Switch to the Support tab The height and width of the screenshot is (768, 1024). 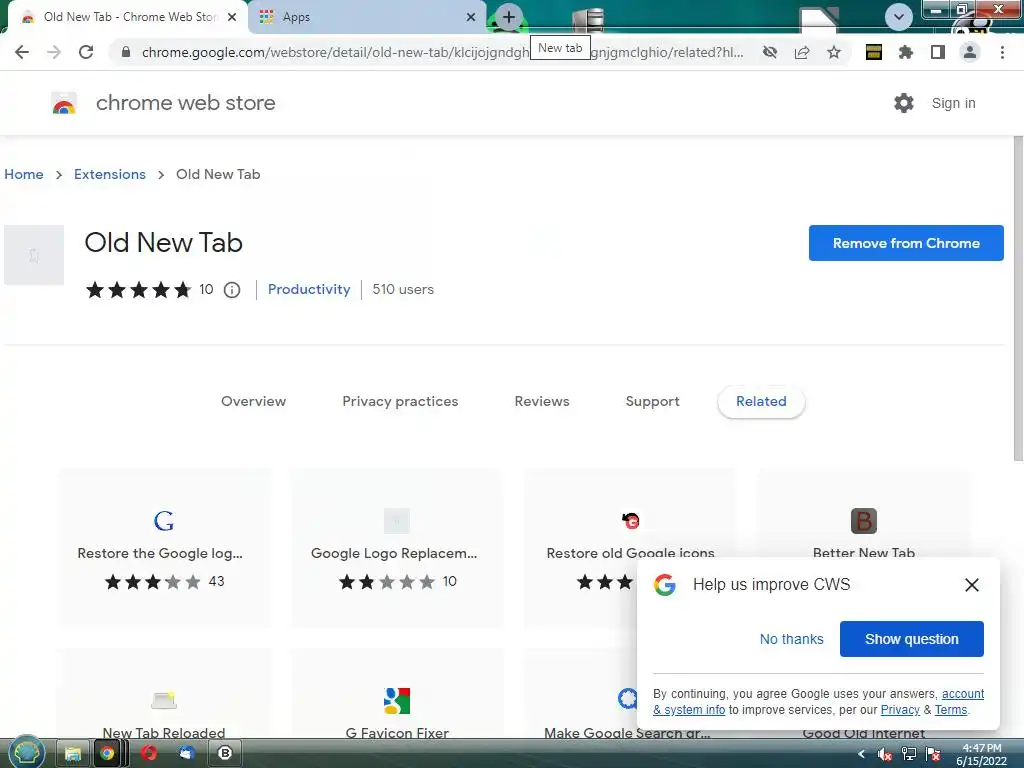(x=652, y=402)
